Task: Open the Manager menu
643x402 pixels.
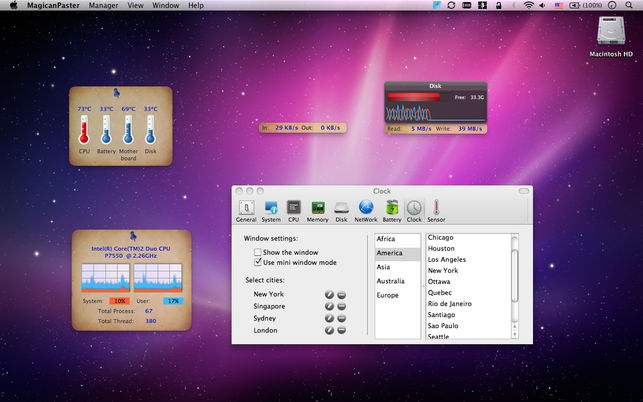Action: (103, 5)
